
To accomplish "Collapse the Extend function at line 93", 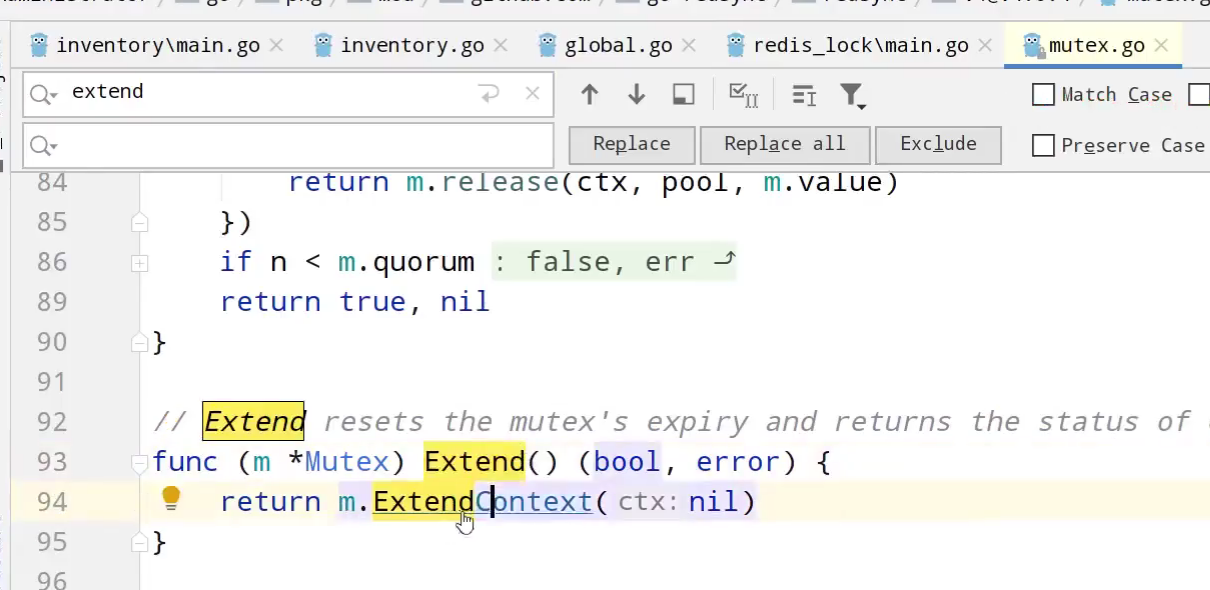I will pos(140,462).
